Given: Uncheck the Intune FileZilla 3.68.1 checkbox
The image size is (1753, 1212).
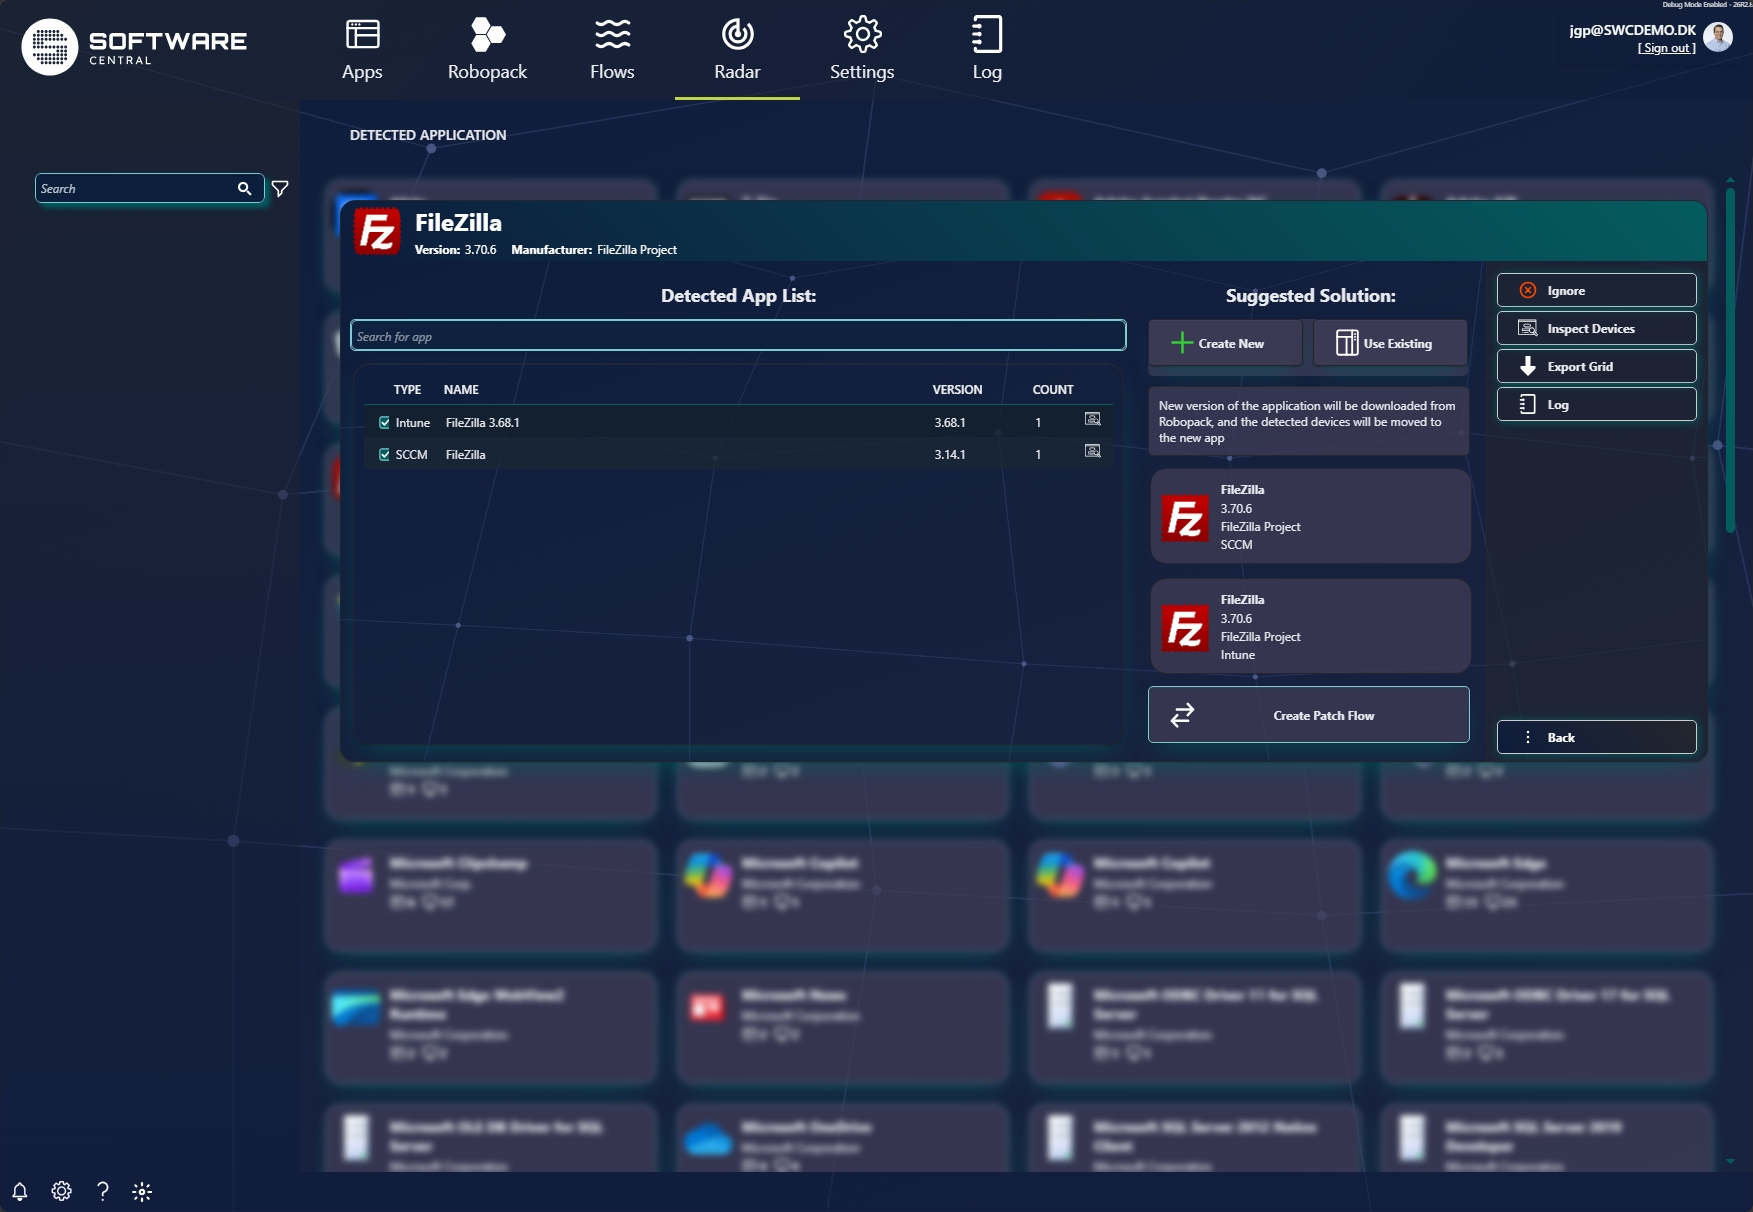Looking at the screenshot, I should pos(384,423).
